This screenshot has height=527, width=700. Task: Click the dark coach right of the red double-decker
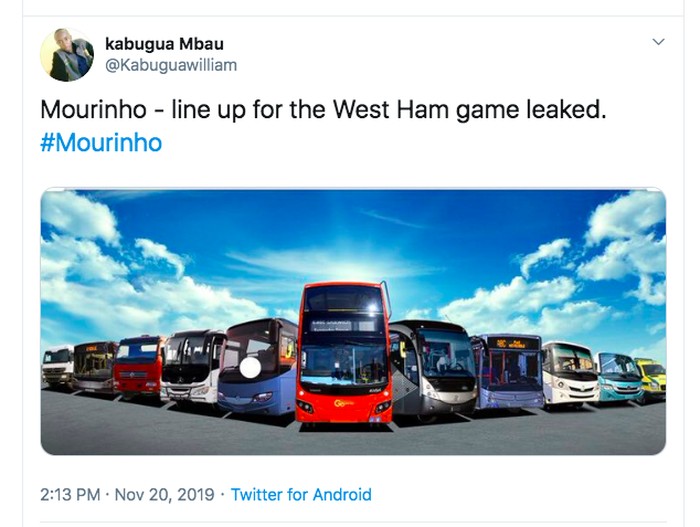click(x=433, y=367)
